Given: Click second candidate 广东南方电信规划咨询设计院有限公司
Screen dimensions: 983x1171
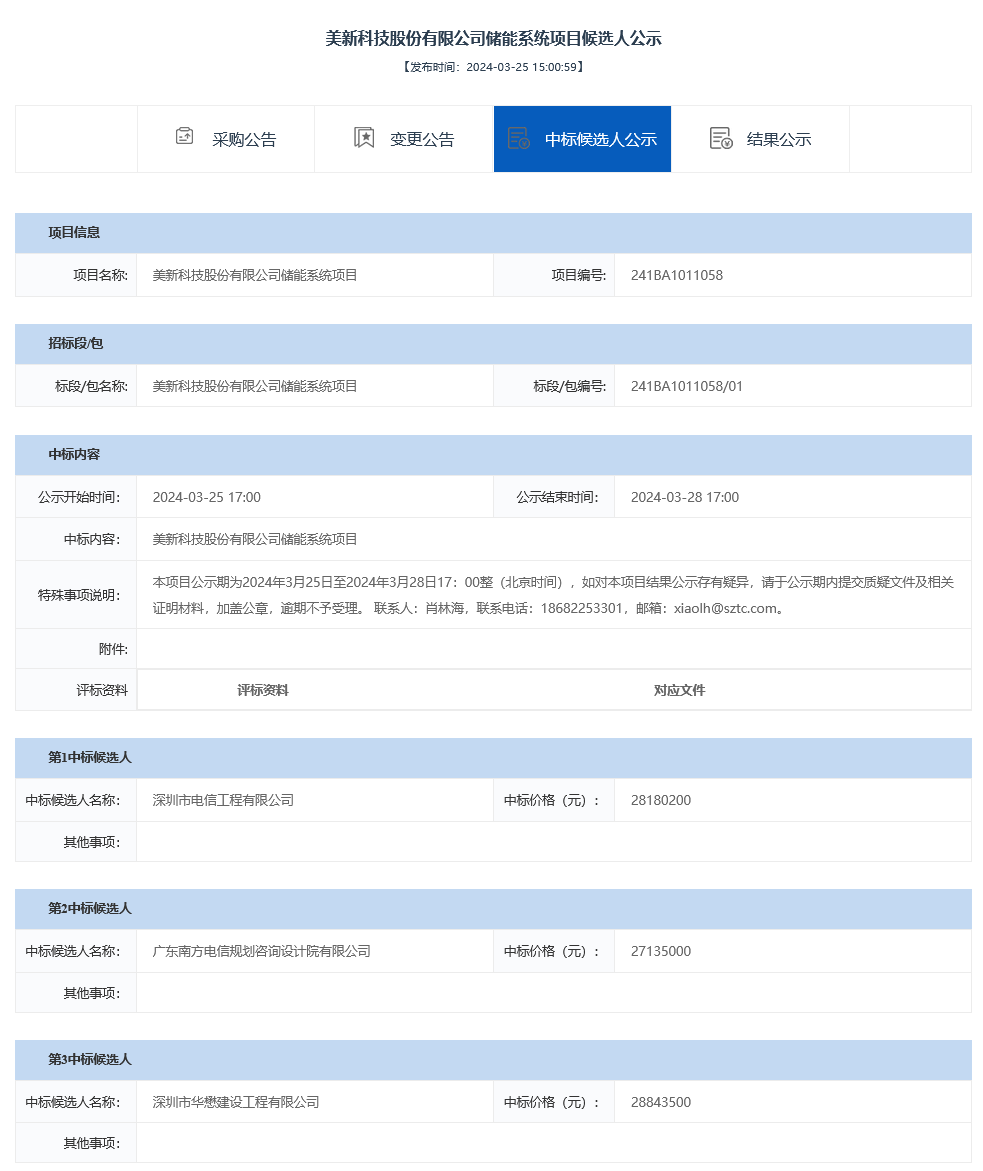Looking at the screenshot, I should click(261, 951).
